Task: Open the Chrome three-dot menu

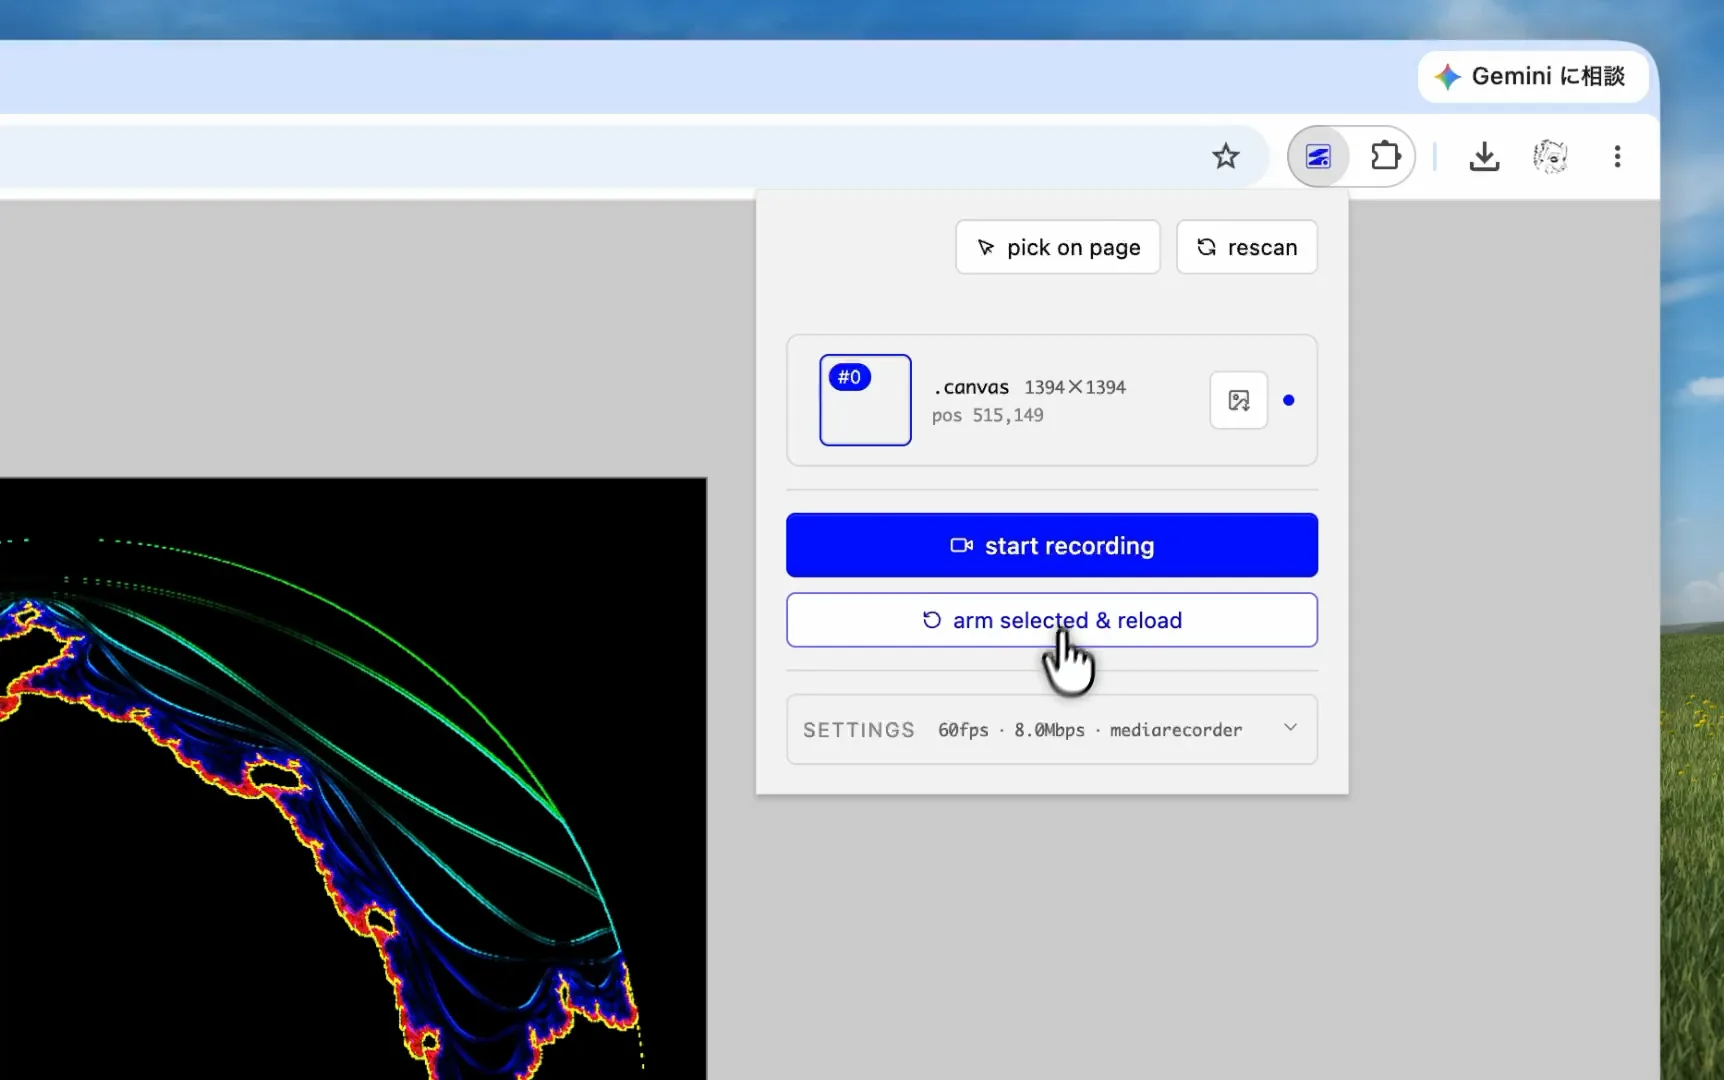Action: [x=1617, y=156]
